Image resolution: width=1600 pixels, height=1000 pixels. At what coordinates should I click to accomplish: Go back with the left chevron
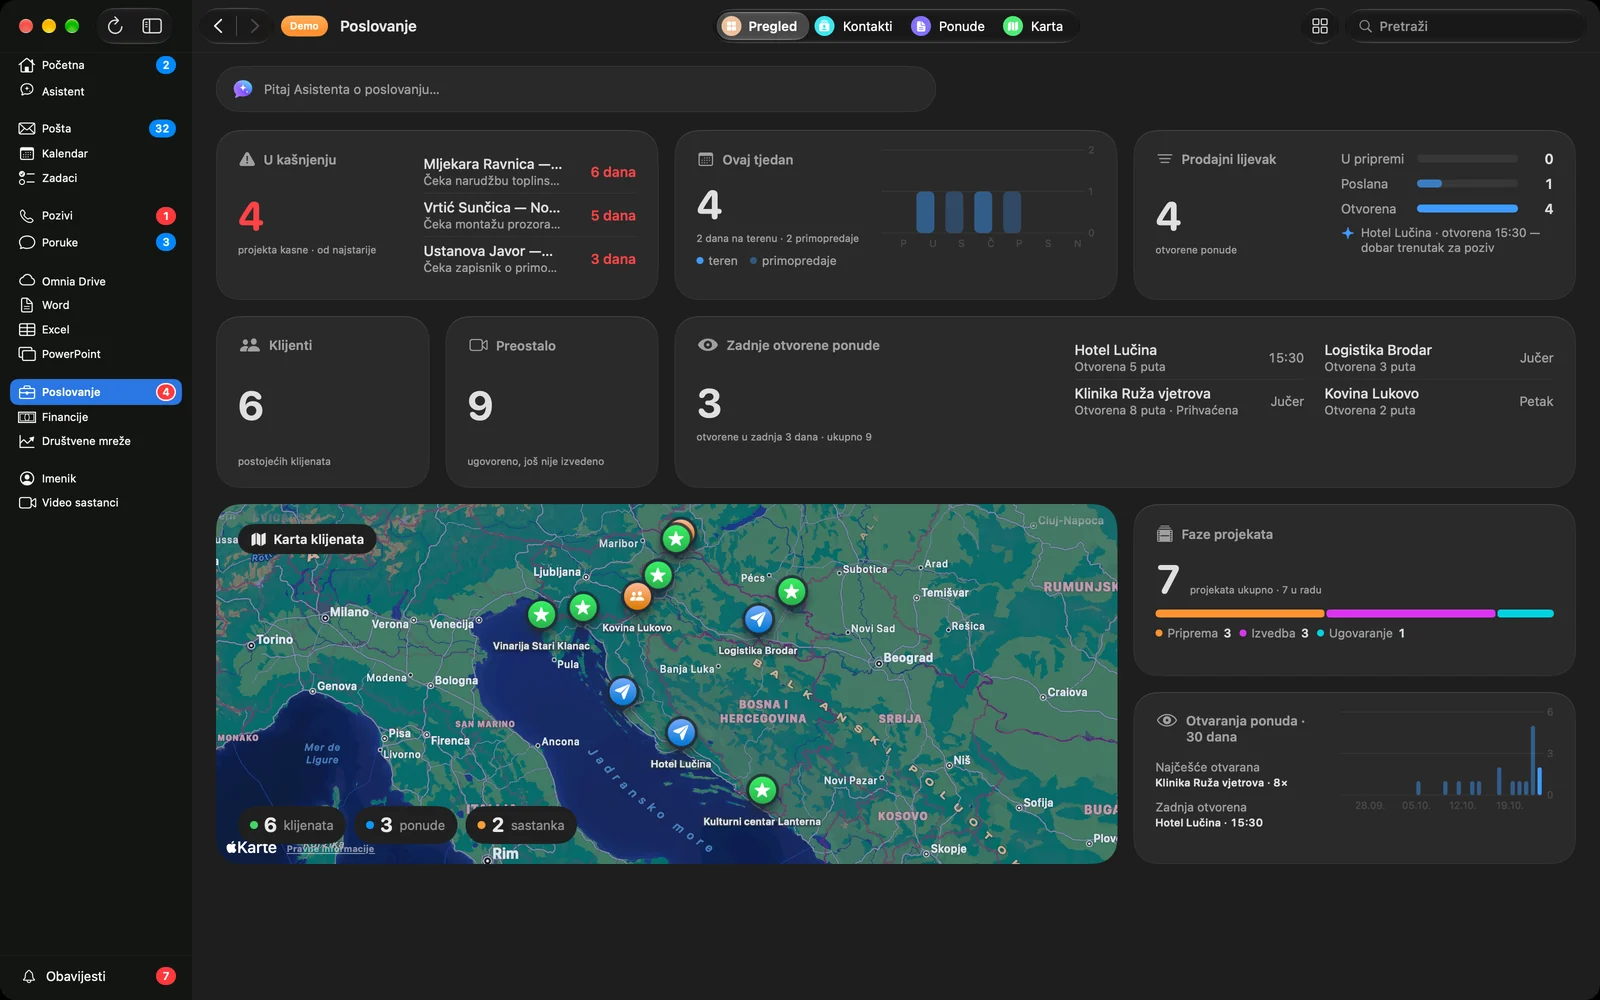point(218,26)
